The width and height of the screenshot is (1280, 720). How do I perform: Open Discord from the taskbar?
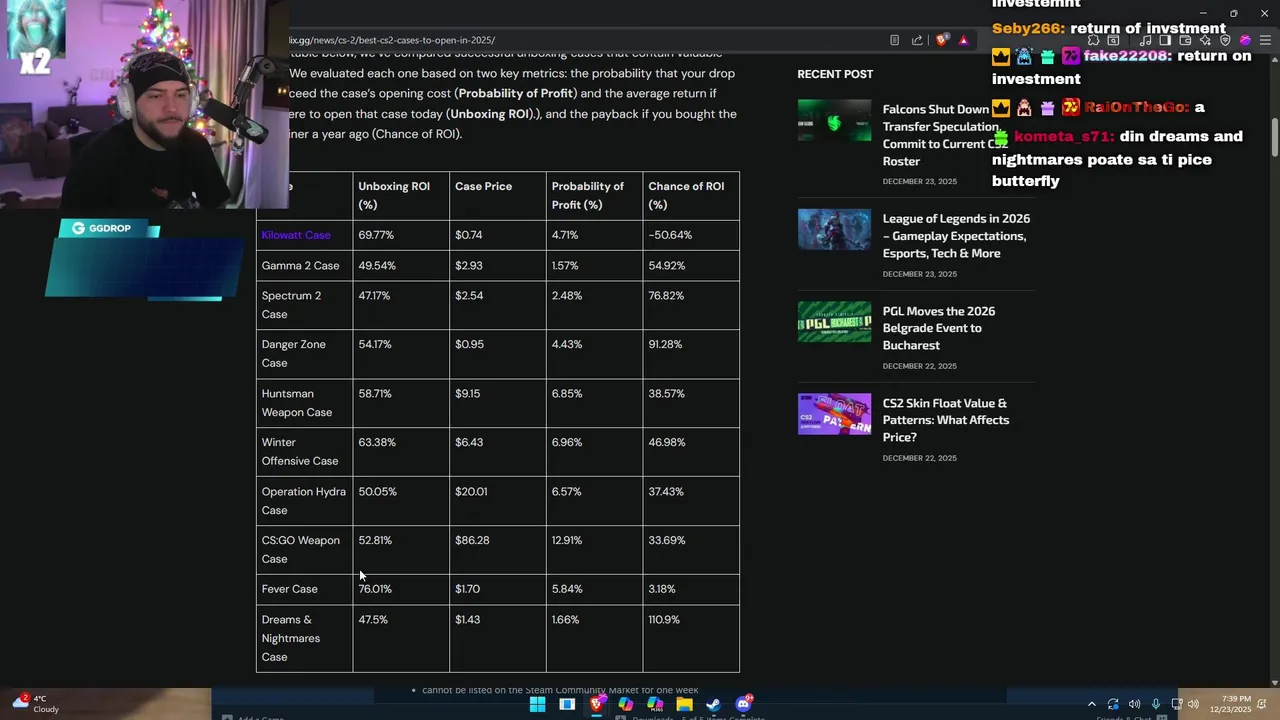click(744, 704)
